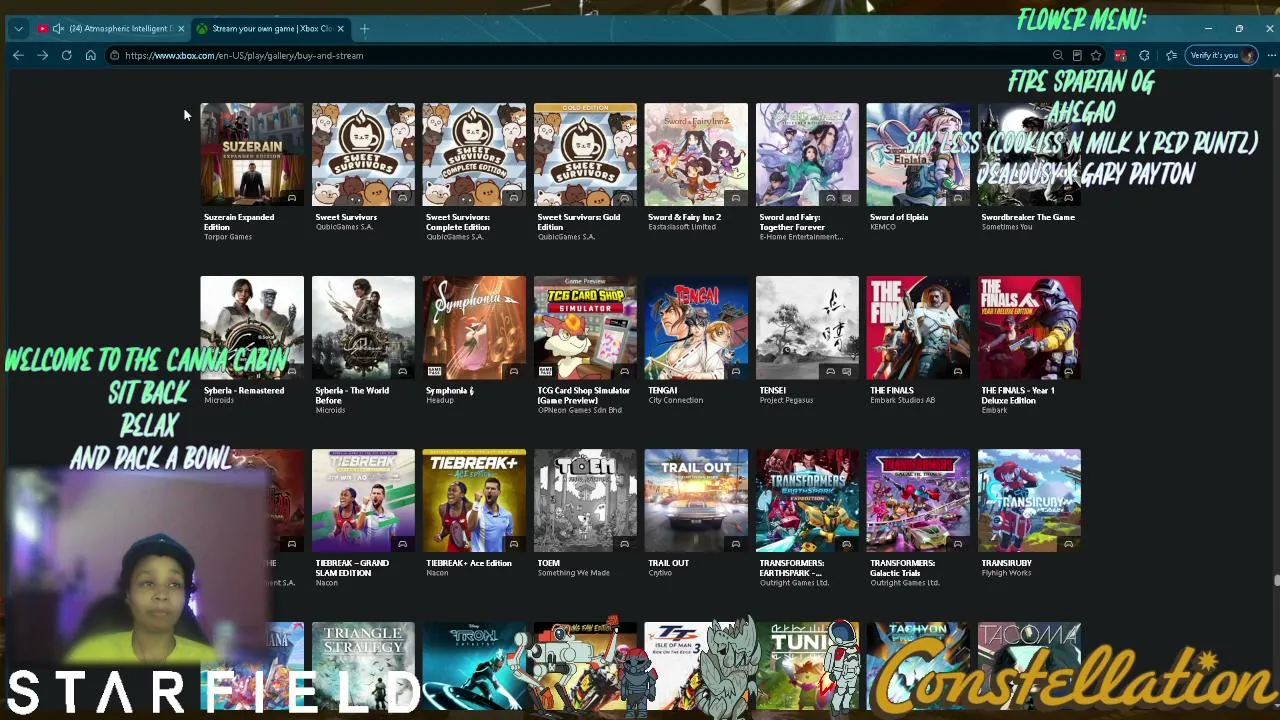Click the xbox.com address bar URL
Screen dimensions: 1280x720
[244, 56]
